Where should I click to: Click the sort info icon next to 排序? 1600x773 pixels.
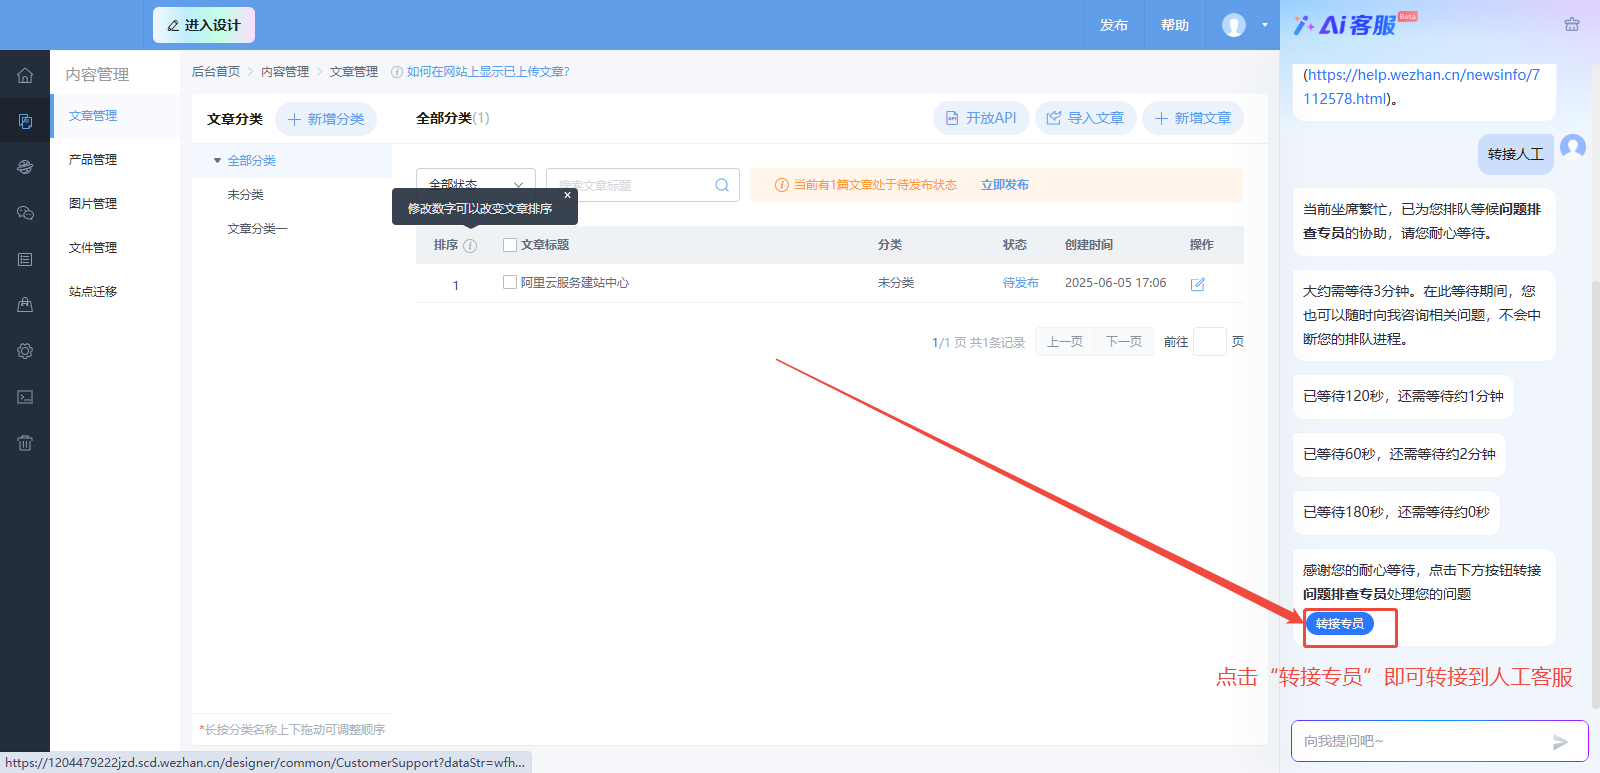click(x=470, y=245)
